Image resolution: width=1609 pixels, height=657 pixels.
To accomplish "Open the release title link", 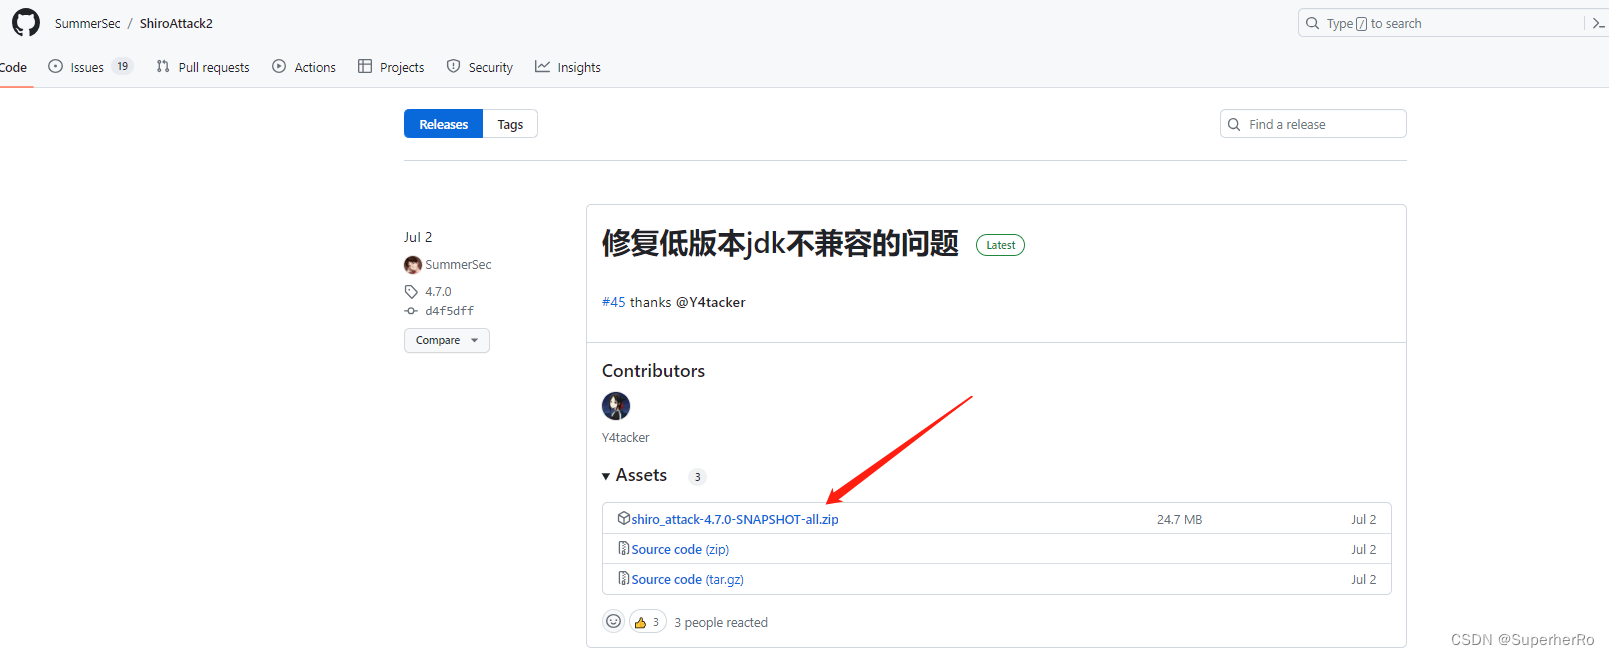I will (780, 243).
